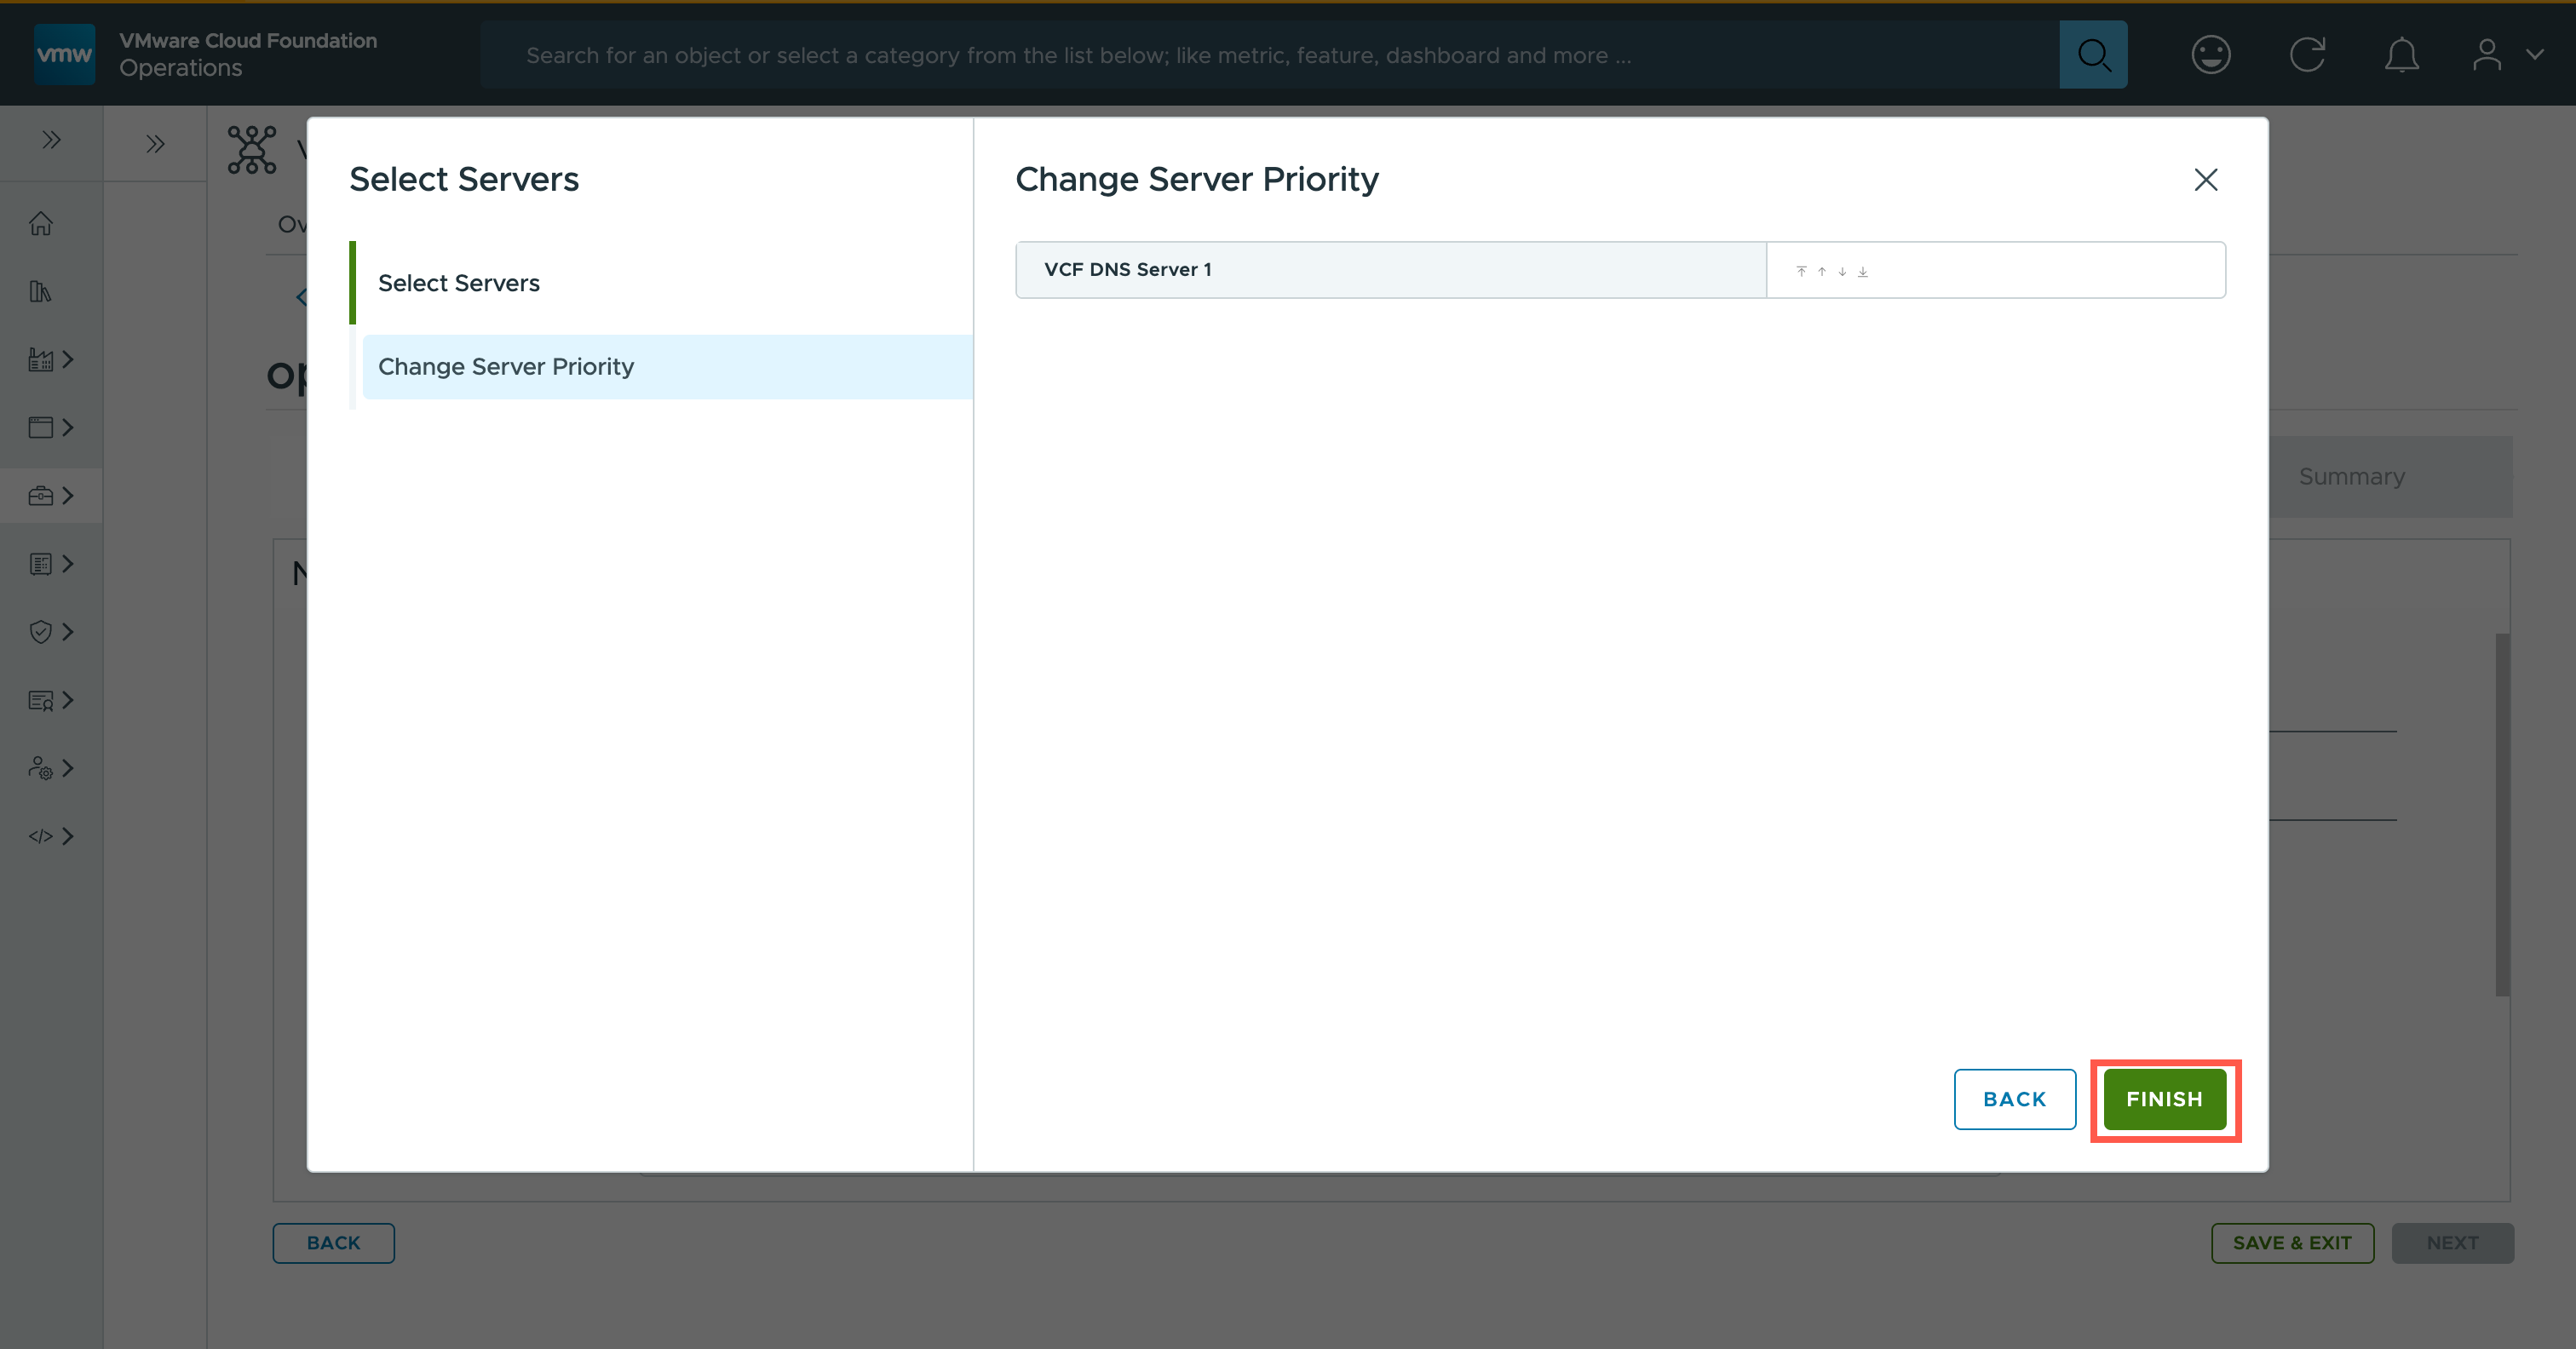Viewport: 2576px width, 1349px height.
Task: Expand the developer code sidebar section
Action: pos(51,836)
